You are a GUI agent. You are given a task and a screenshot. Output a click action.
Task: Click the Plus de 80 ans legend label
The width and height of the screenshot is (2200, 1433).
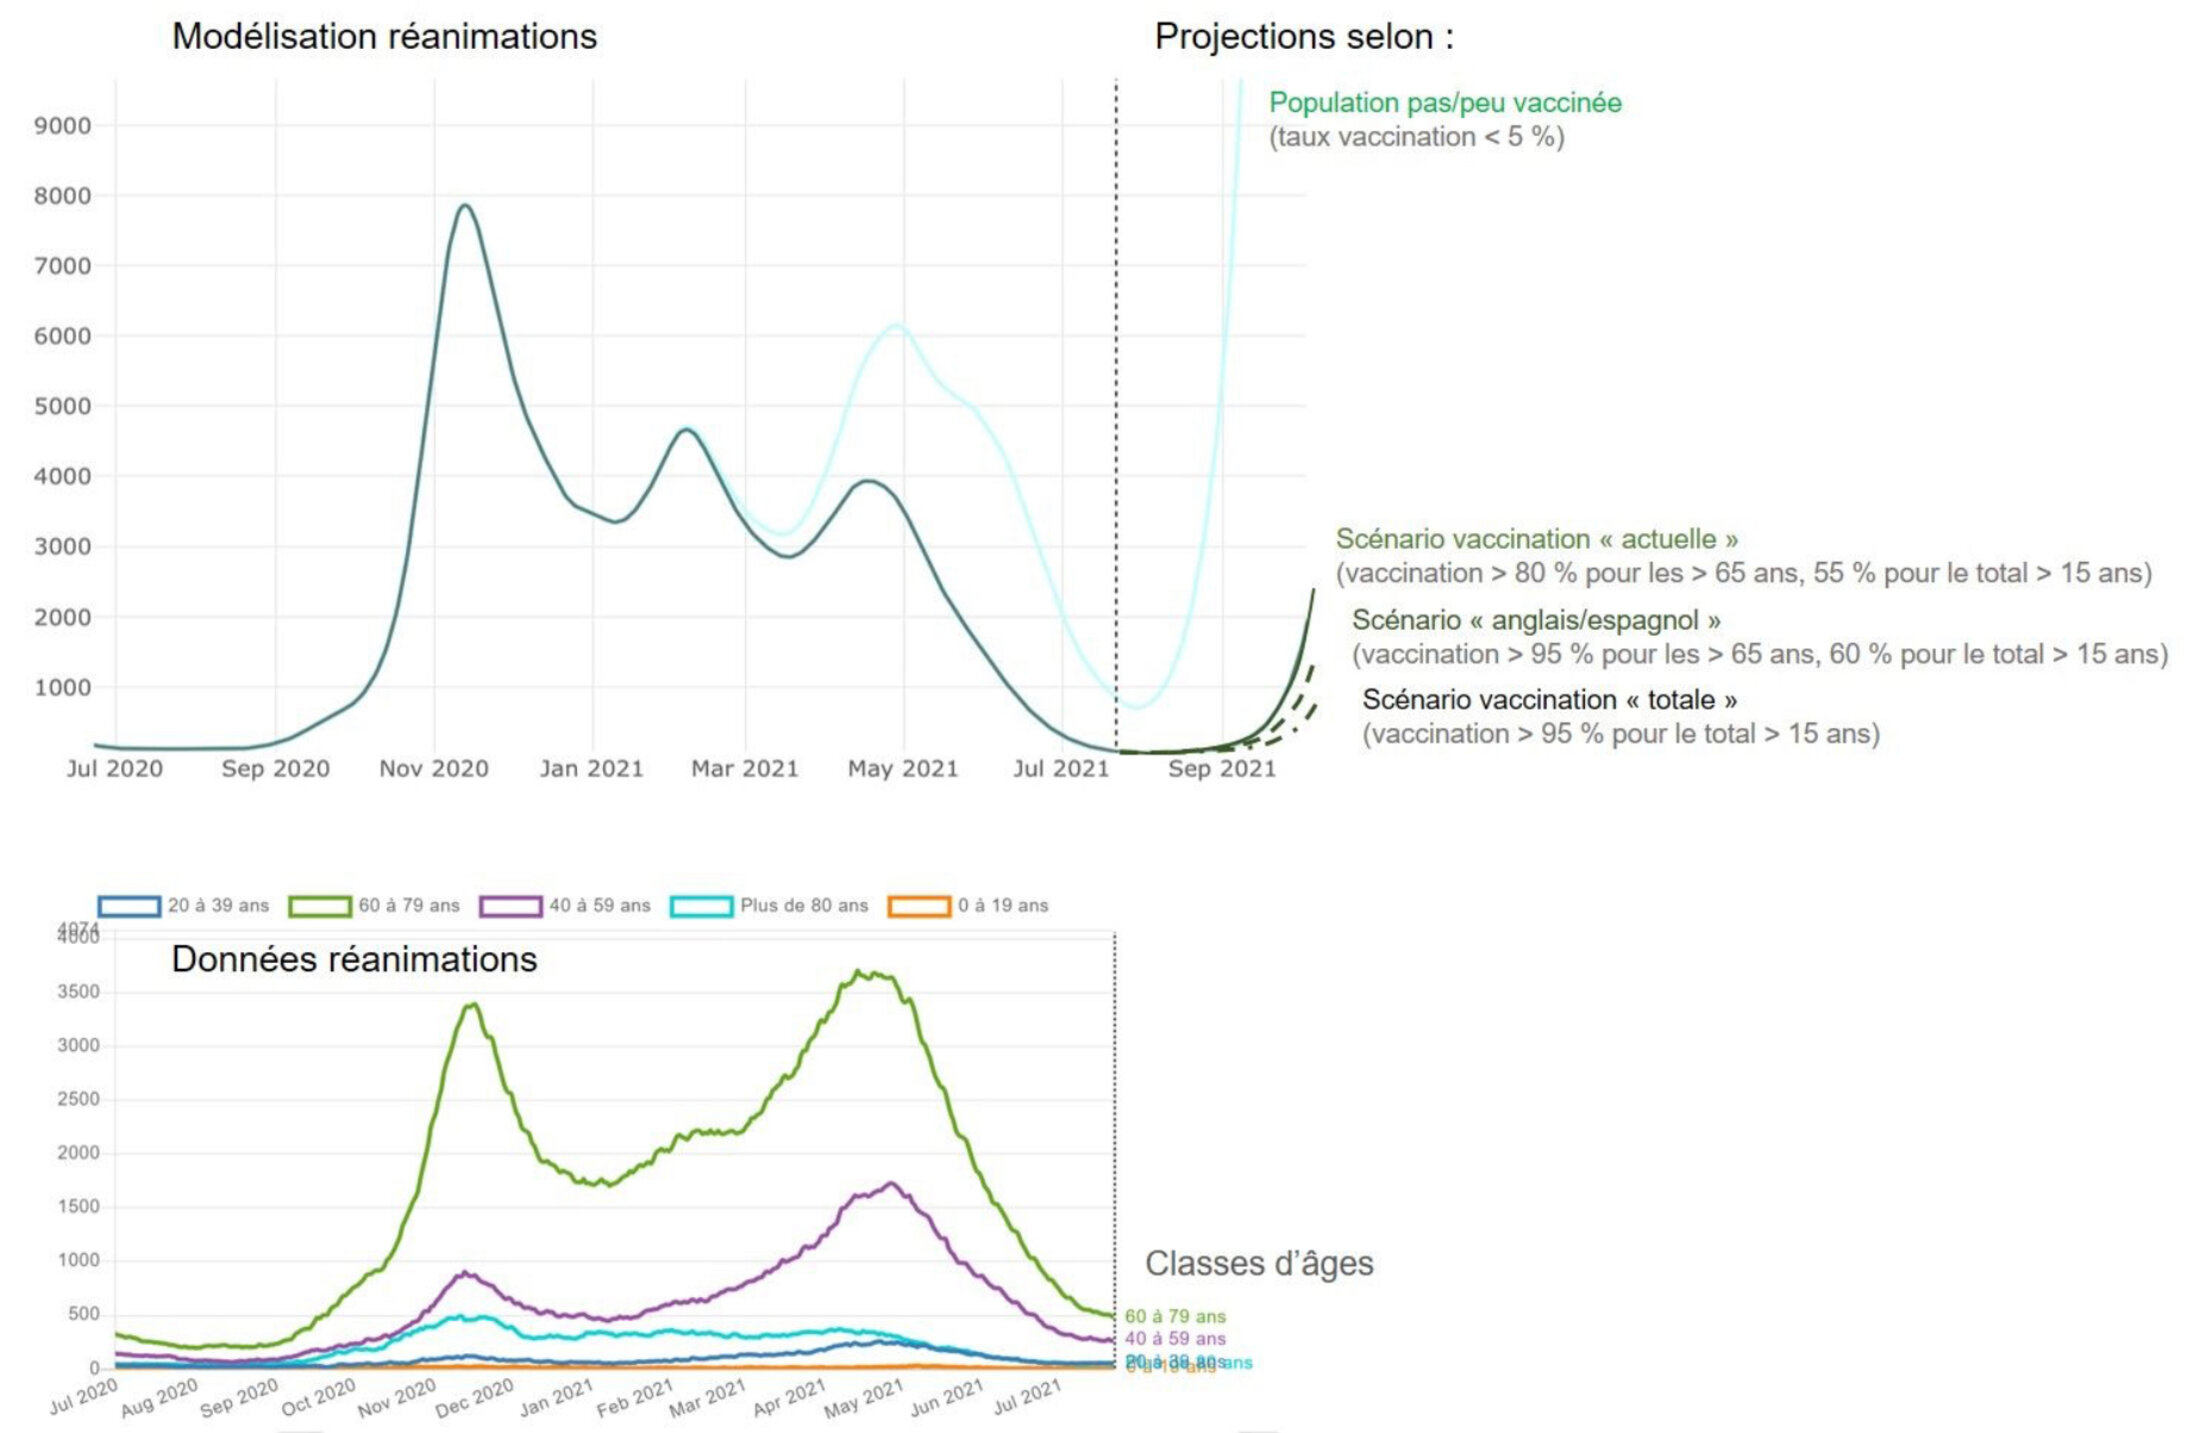coord(804,905)
